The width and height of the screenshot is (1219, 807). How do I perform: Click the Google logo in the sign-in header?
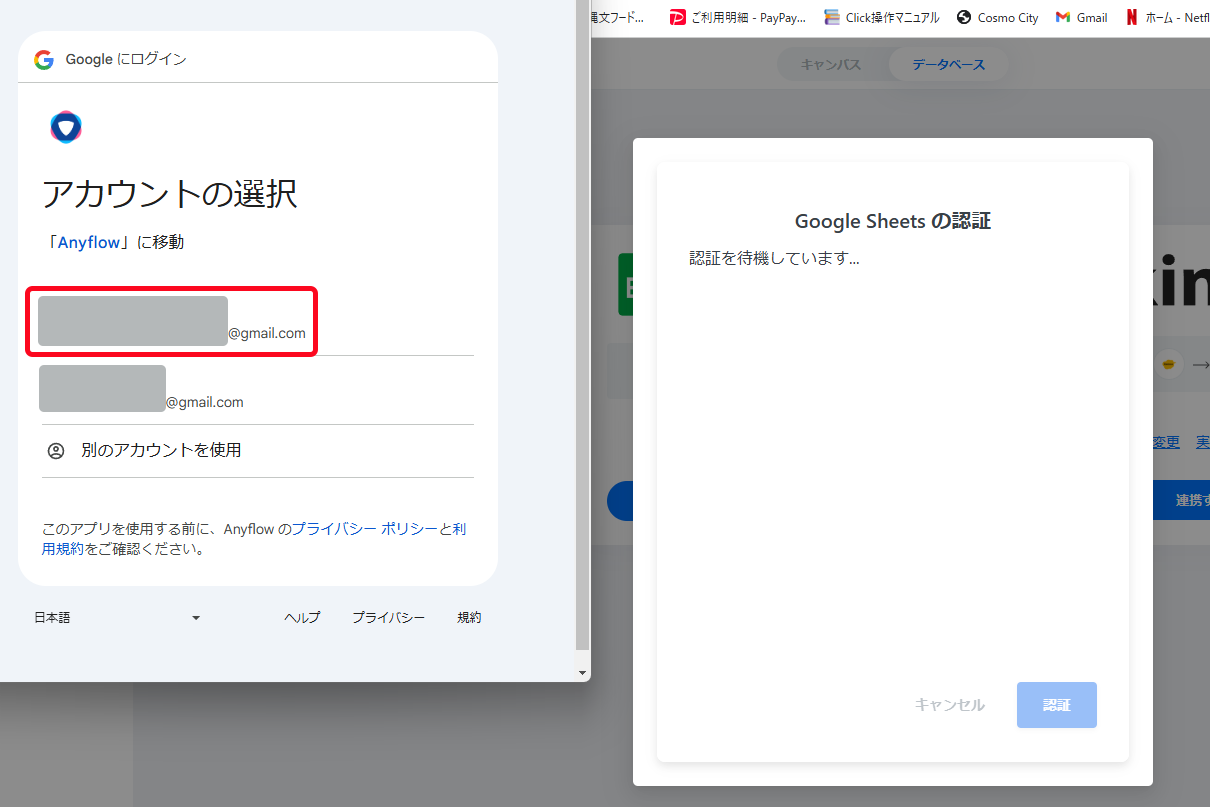click(44, 59)
